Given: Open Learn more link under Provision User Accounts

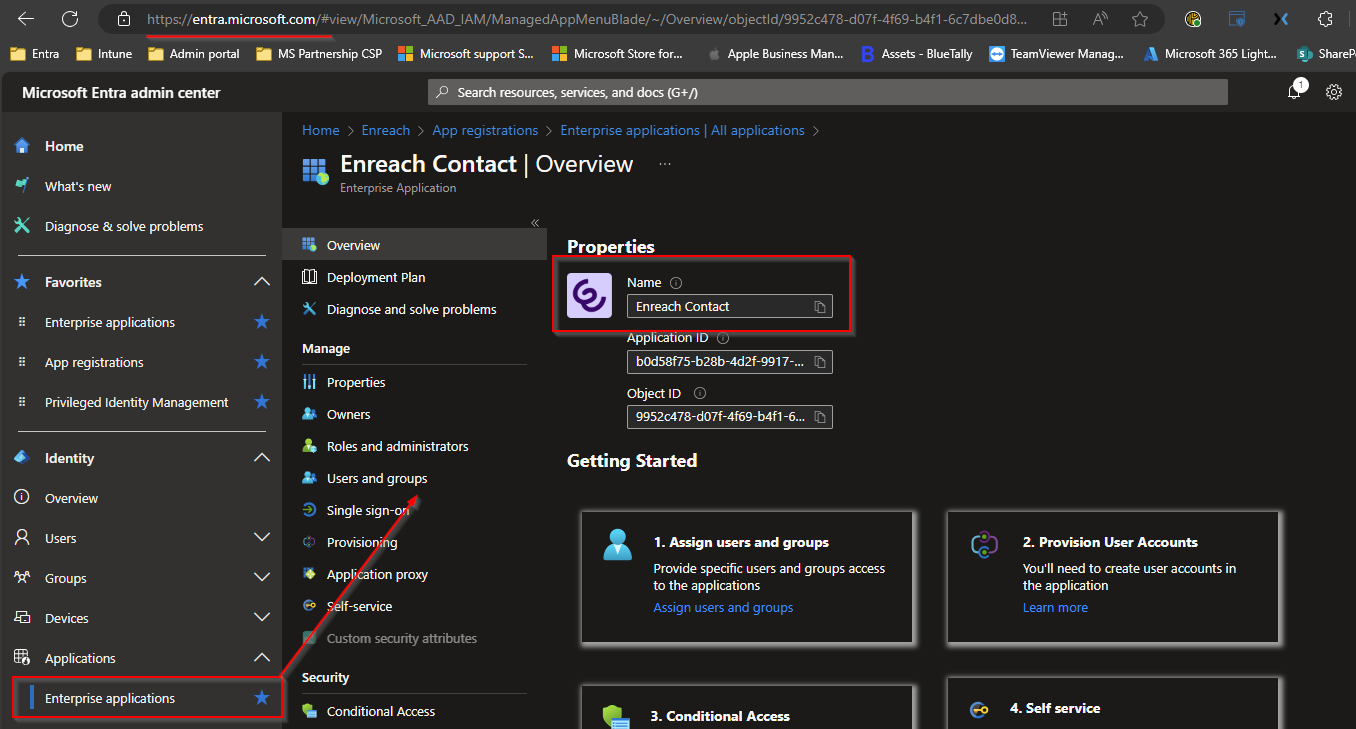Looking at the screenshot, I should (x=1054, y=607).
